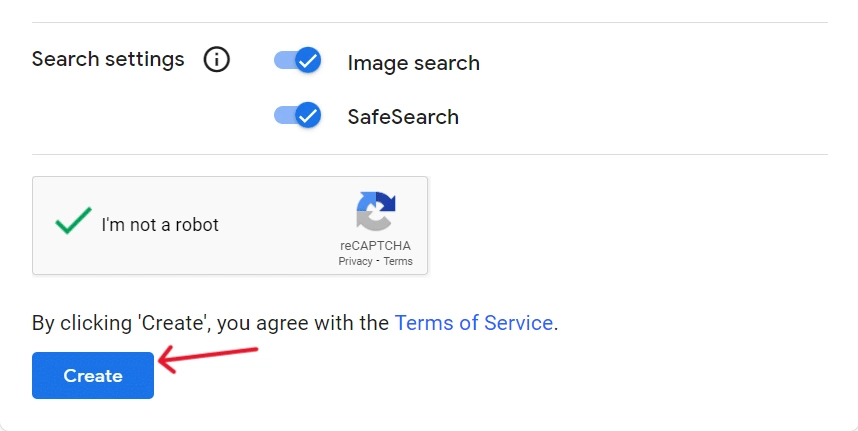This screenshot has width=858, height=431.
Task: Select the Image search label text
Action: point(414,63)
